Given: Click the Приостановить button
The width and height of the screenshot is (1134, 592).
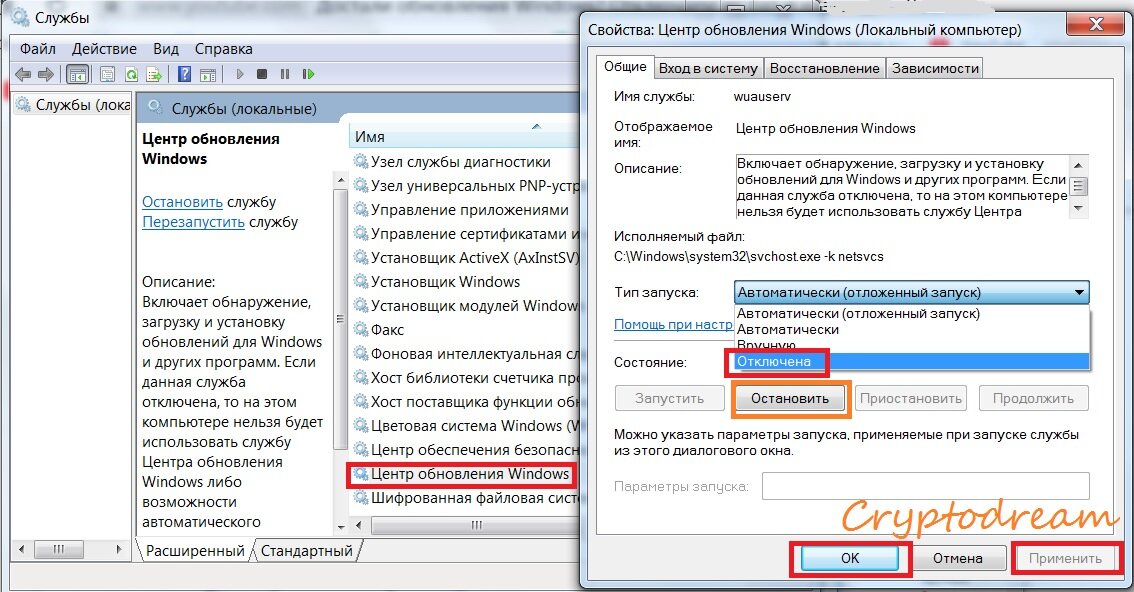Looking at the screenshot, I should coord(911,398).
